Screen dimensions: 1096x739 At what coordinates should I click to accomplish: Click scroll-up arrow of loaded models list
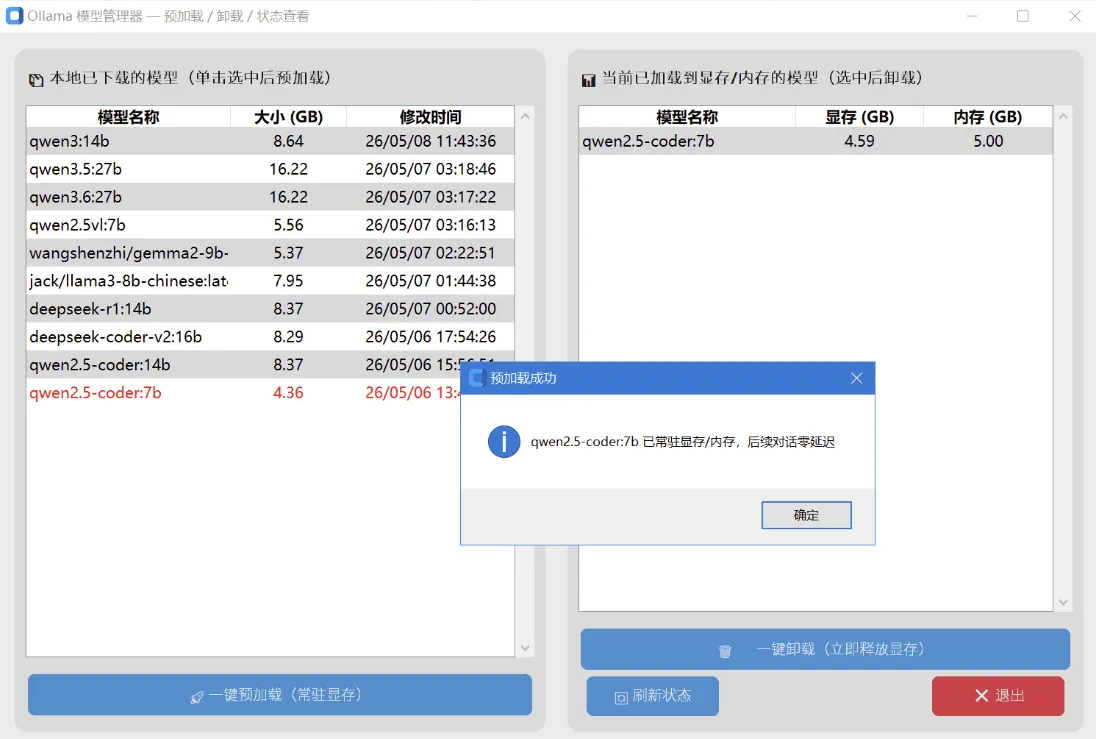pos(1063,116)
